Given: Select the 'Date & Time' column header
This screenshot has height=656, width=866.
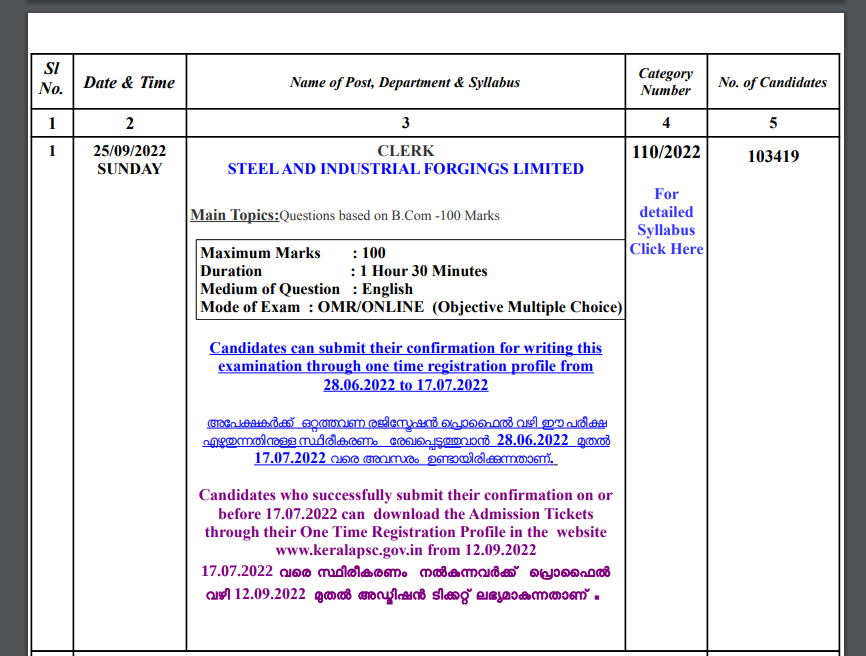Looking at the screenshot, I should pyautogui.click(x=129, y=82).
